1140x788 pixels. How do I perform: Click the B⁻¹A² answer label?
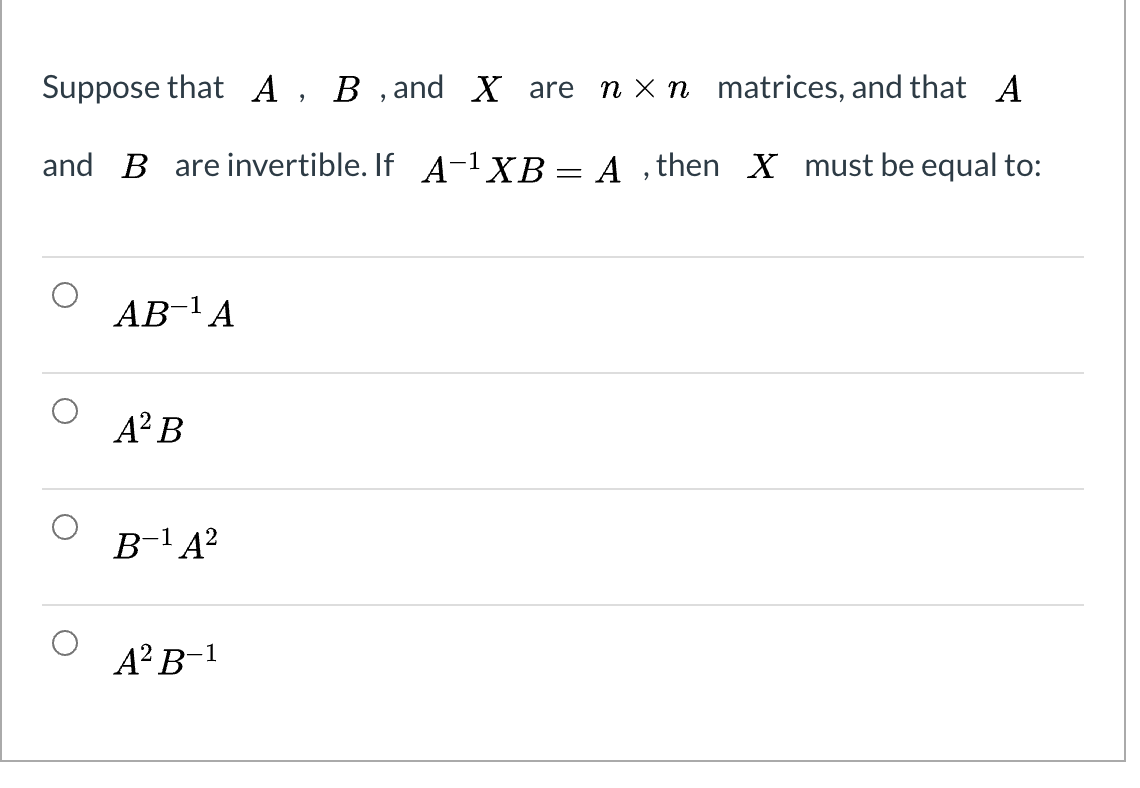pyautogui.click(x=165, y=547)
